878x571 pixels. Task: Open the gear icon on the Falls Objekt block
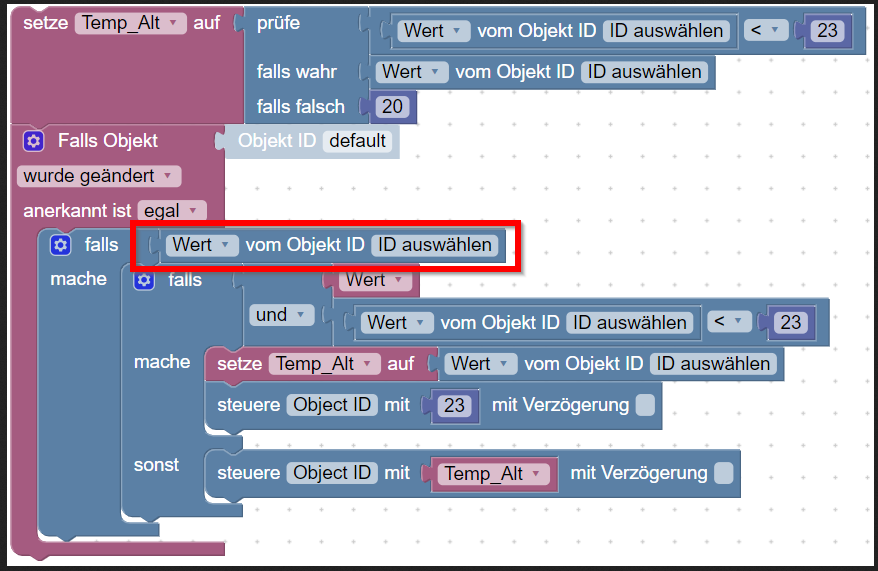(x=34, y=141)
